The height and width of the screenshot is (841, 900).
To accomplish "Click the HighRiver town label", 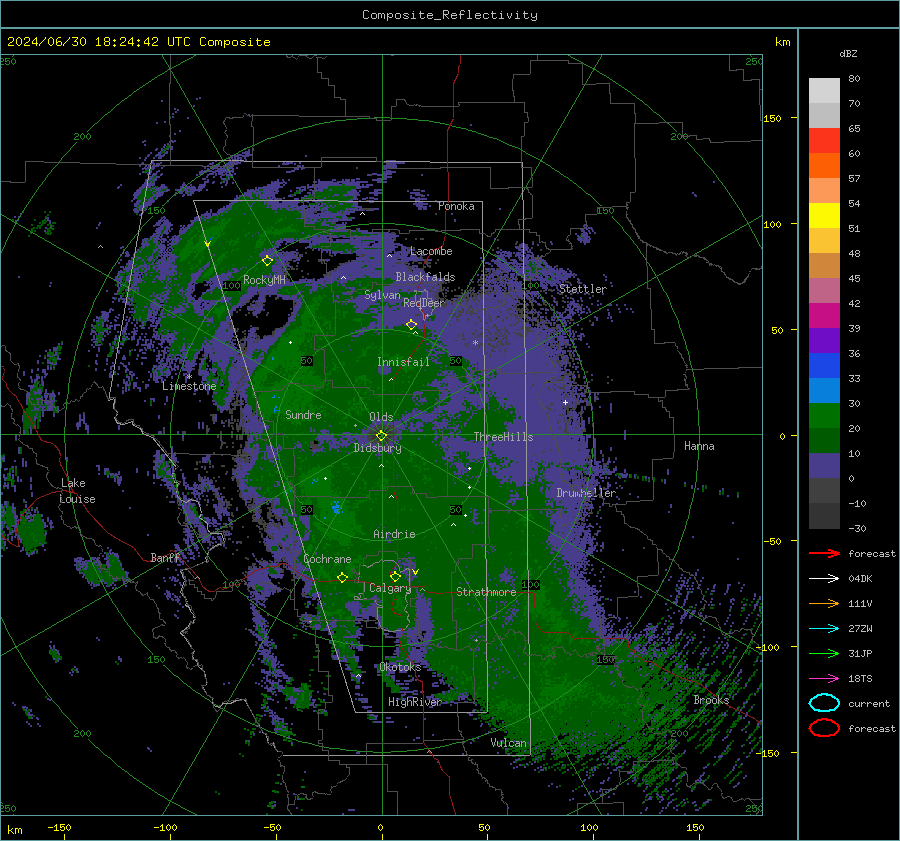I will point(414,702).
